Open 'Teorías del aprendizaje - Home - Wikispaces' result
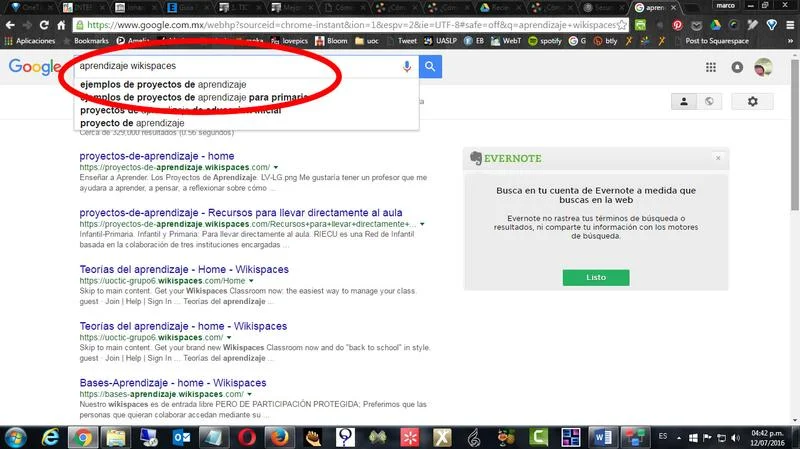 point(184,269)
